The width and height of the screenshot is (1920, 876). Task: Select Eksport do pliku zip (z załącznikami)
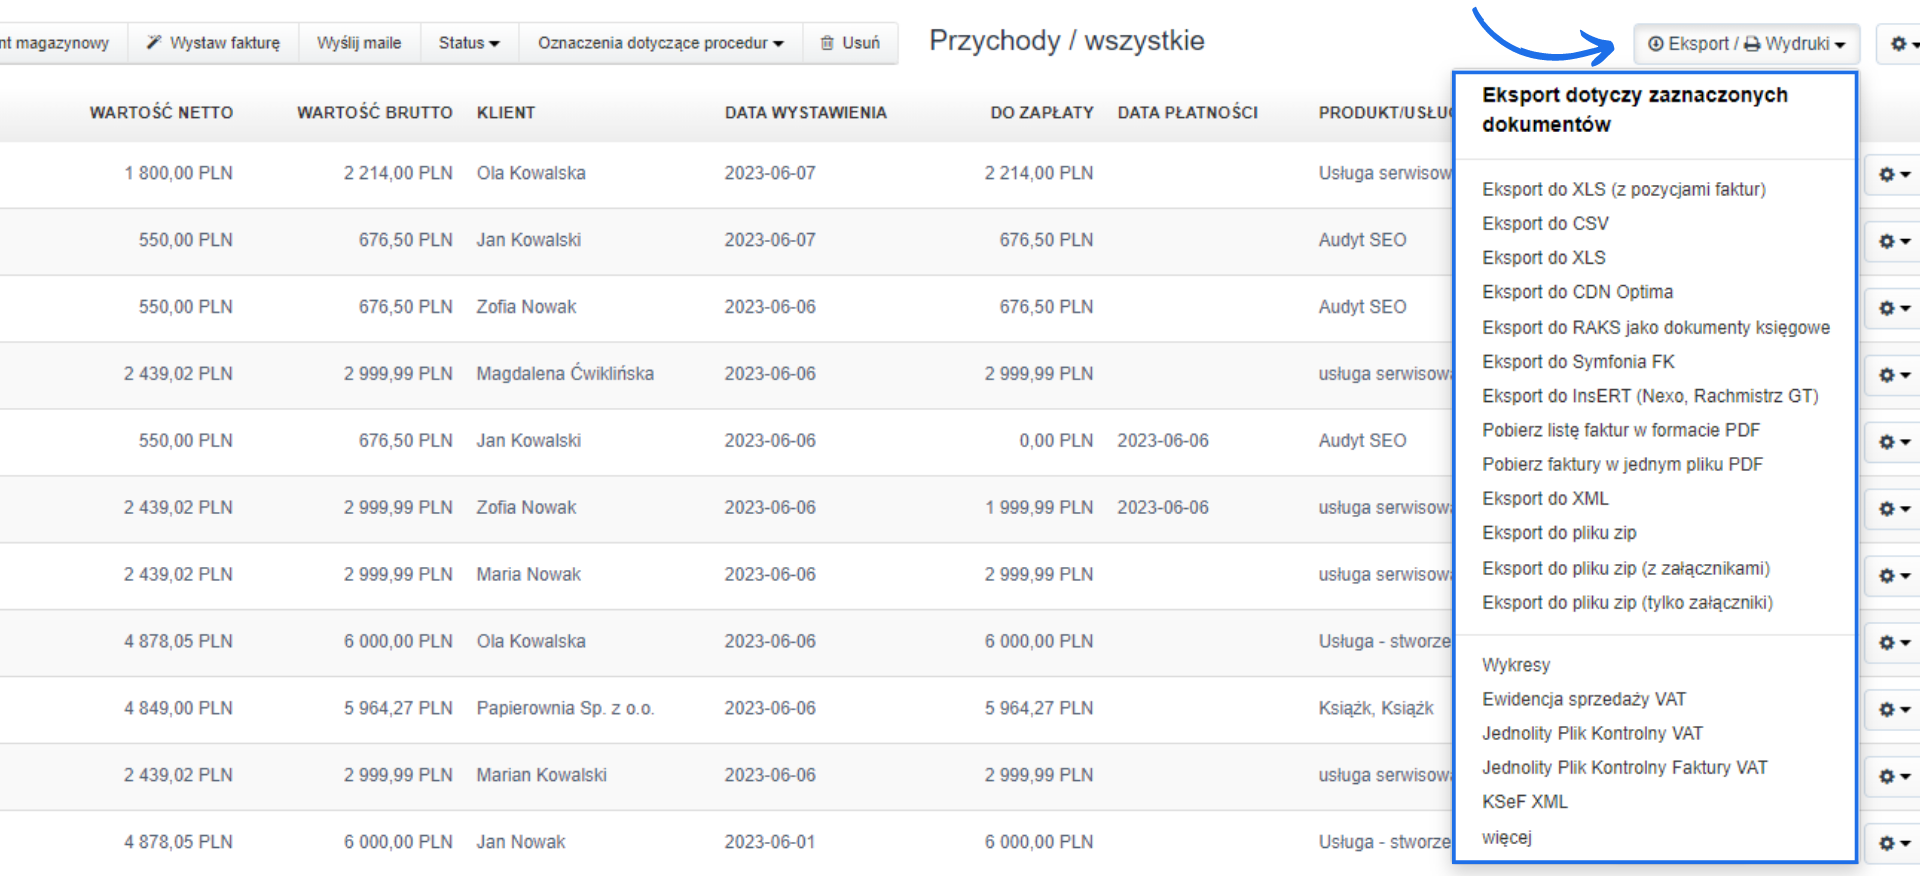coord(1626,568)
